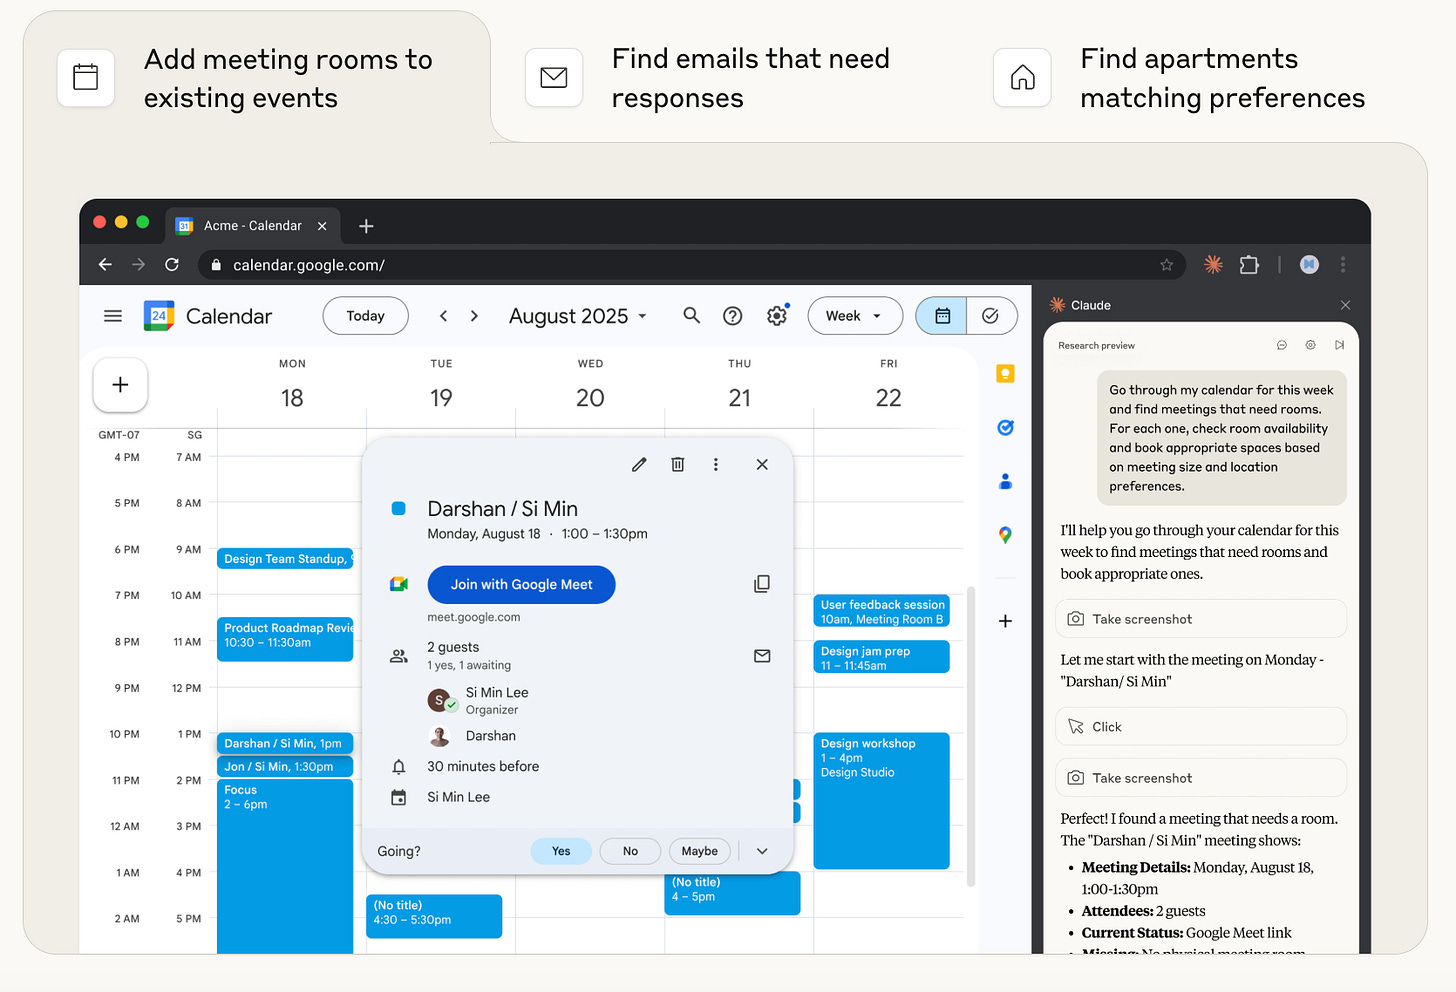Click Join with Google Meet button
The height and width of the screenshot is (992, 1456).
521,585
